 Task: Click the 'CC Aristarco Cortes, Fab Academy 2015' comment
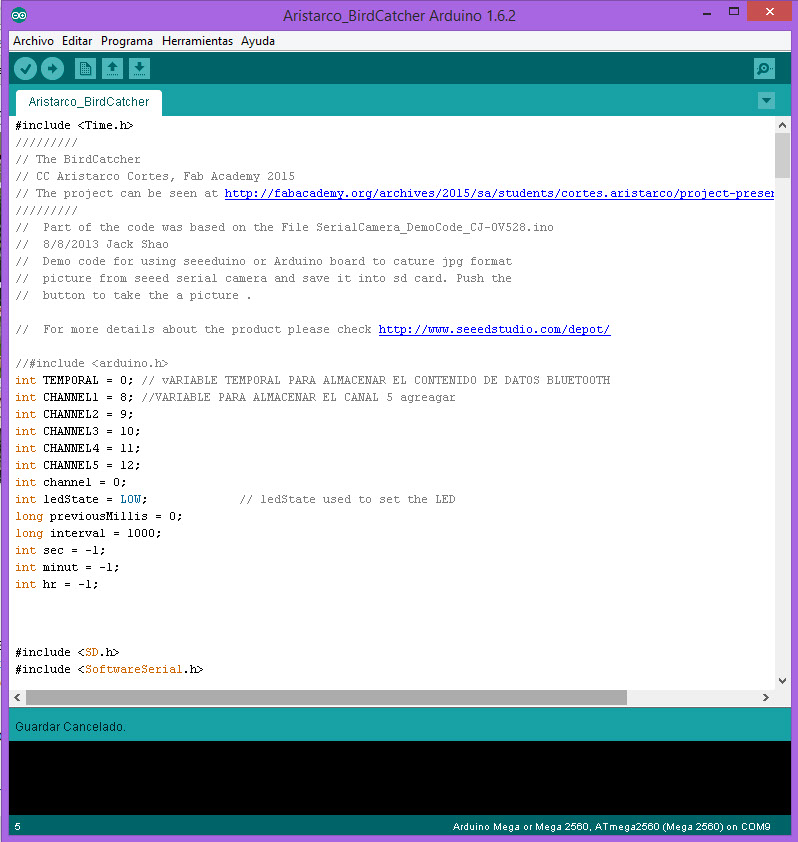pyautogui.click(x=165, y=177)
